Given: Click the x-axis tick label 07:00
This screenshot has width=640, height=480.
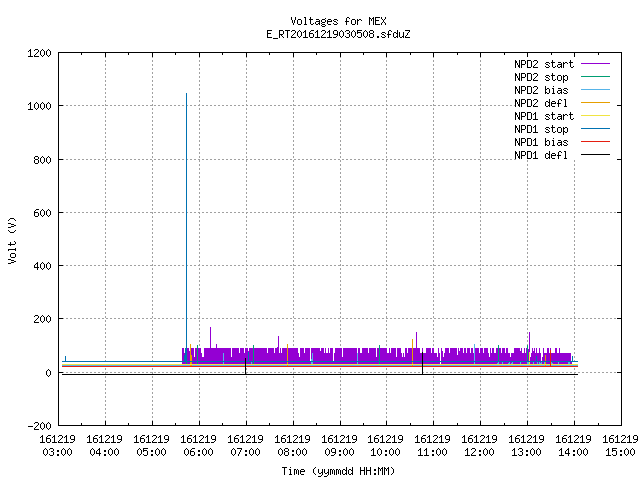Looking at the screenshot, I should pos(245,453).
